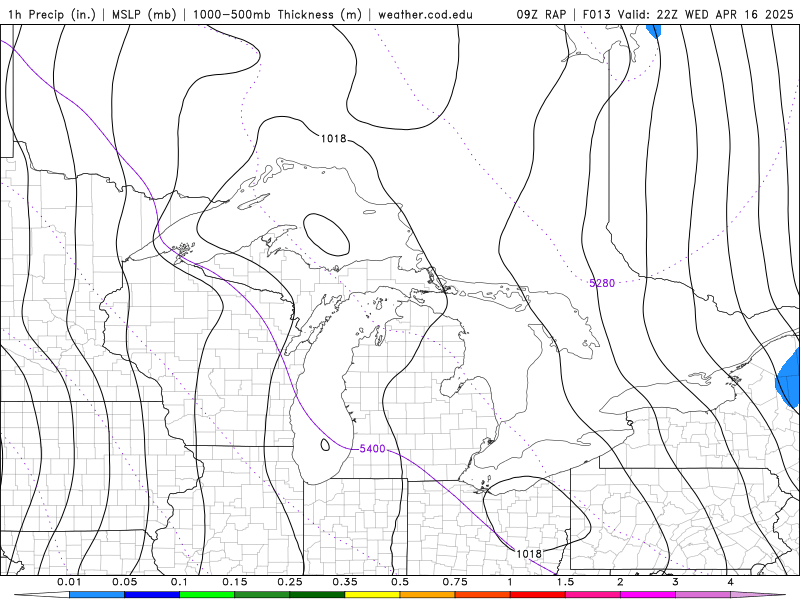This screenshot has height=600, width=800.
Task: Click the "09Z RAP" model run label
Action: [x=541, y=14]
